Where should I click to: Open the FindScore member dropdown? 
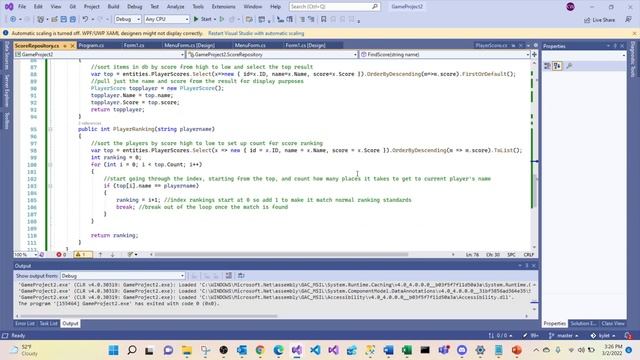pos(444,54)
